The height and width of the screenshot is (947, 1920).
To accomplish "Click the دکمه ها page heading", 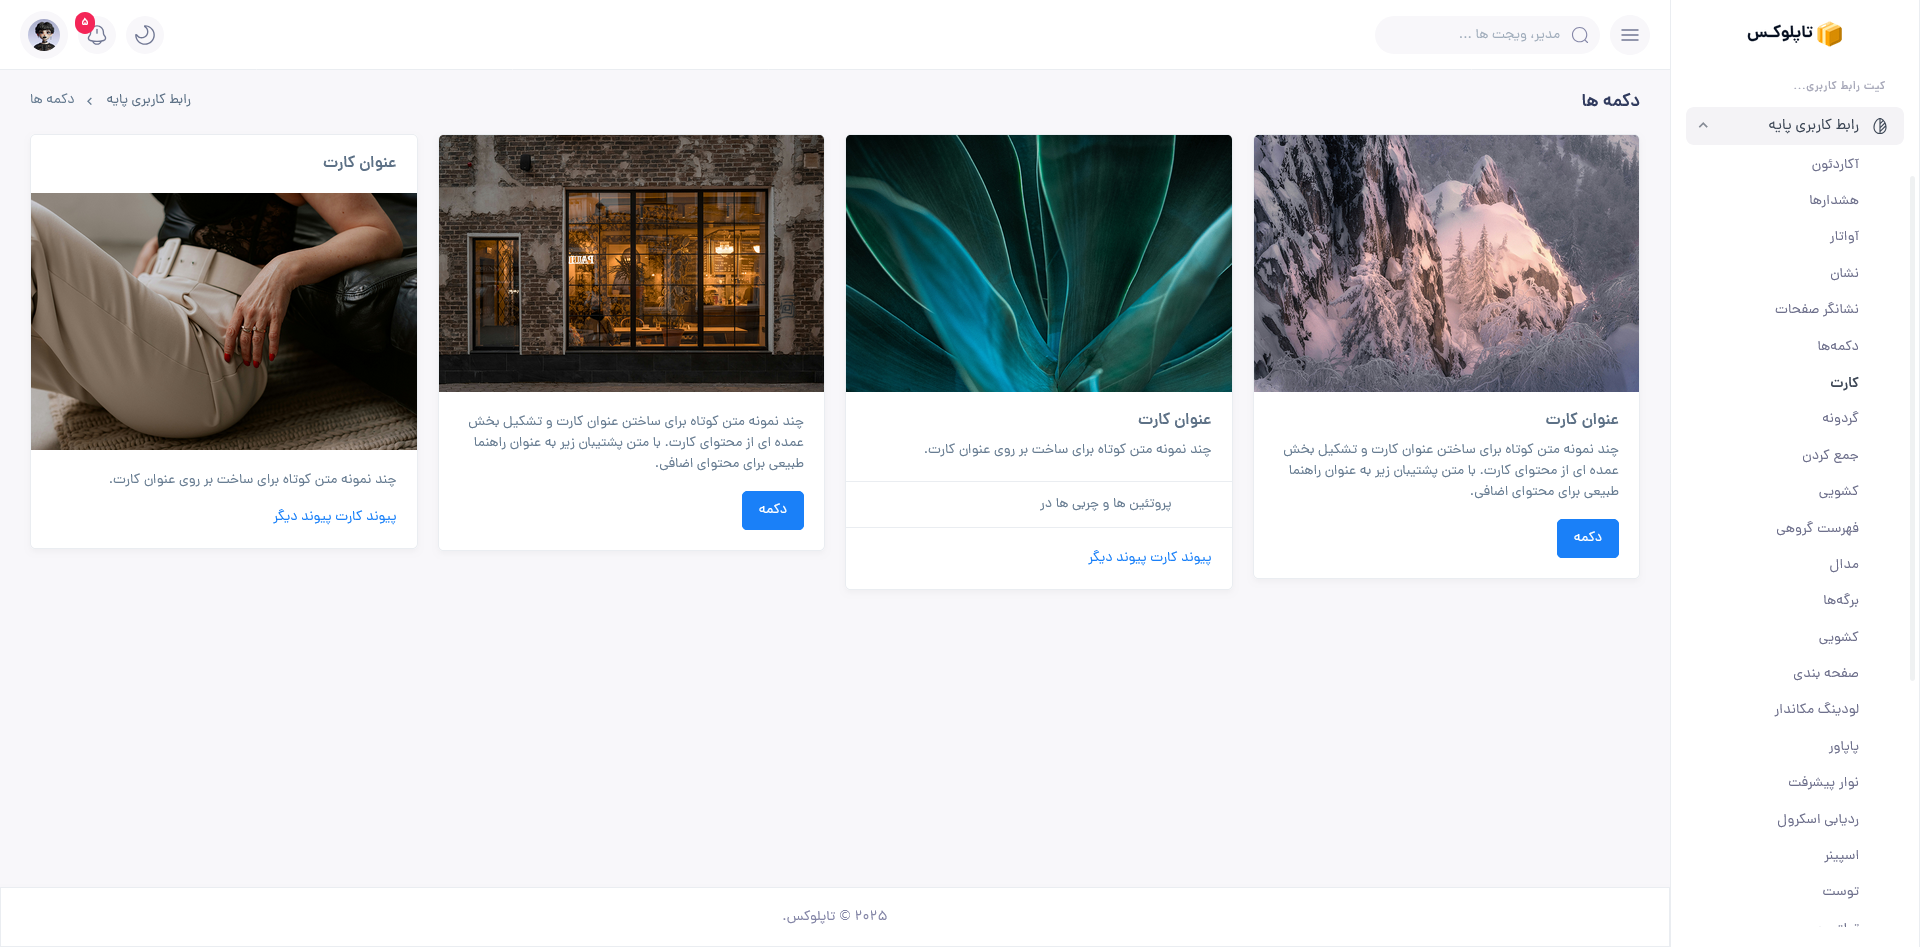I will tap(1610, 100).
